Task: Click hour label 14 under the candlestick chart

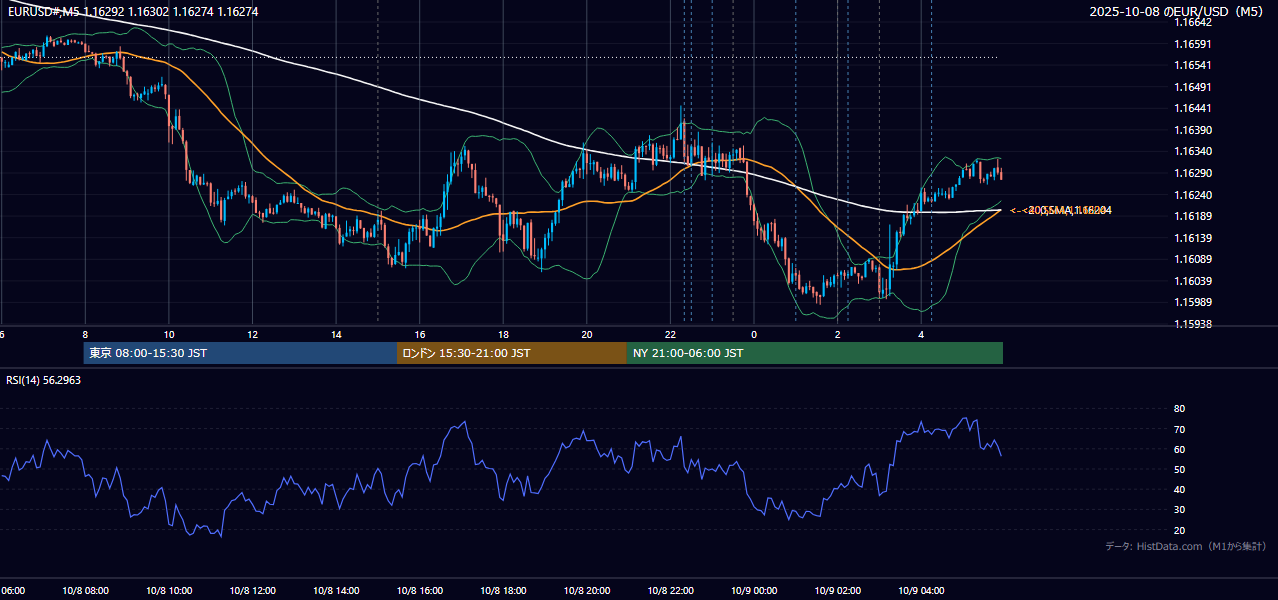Action: coord(336,335)
